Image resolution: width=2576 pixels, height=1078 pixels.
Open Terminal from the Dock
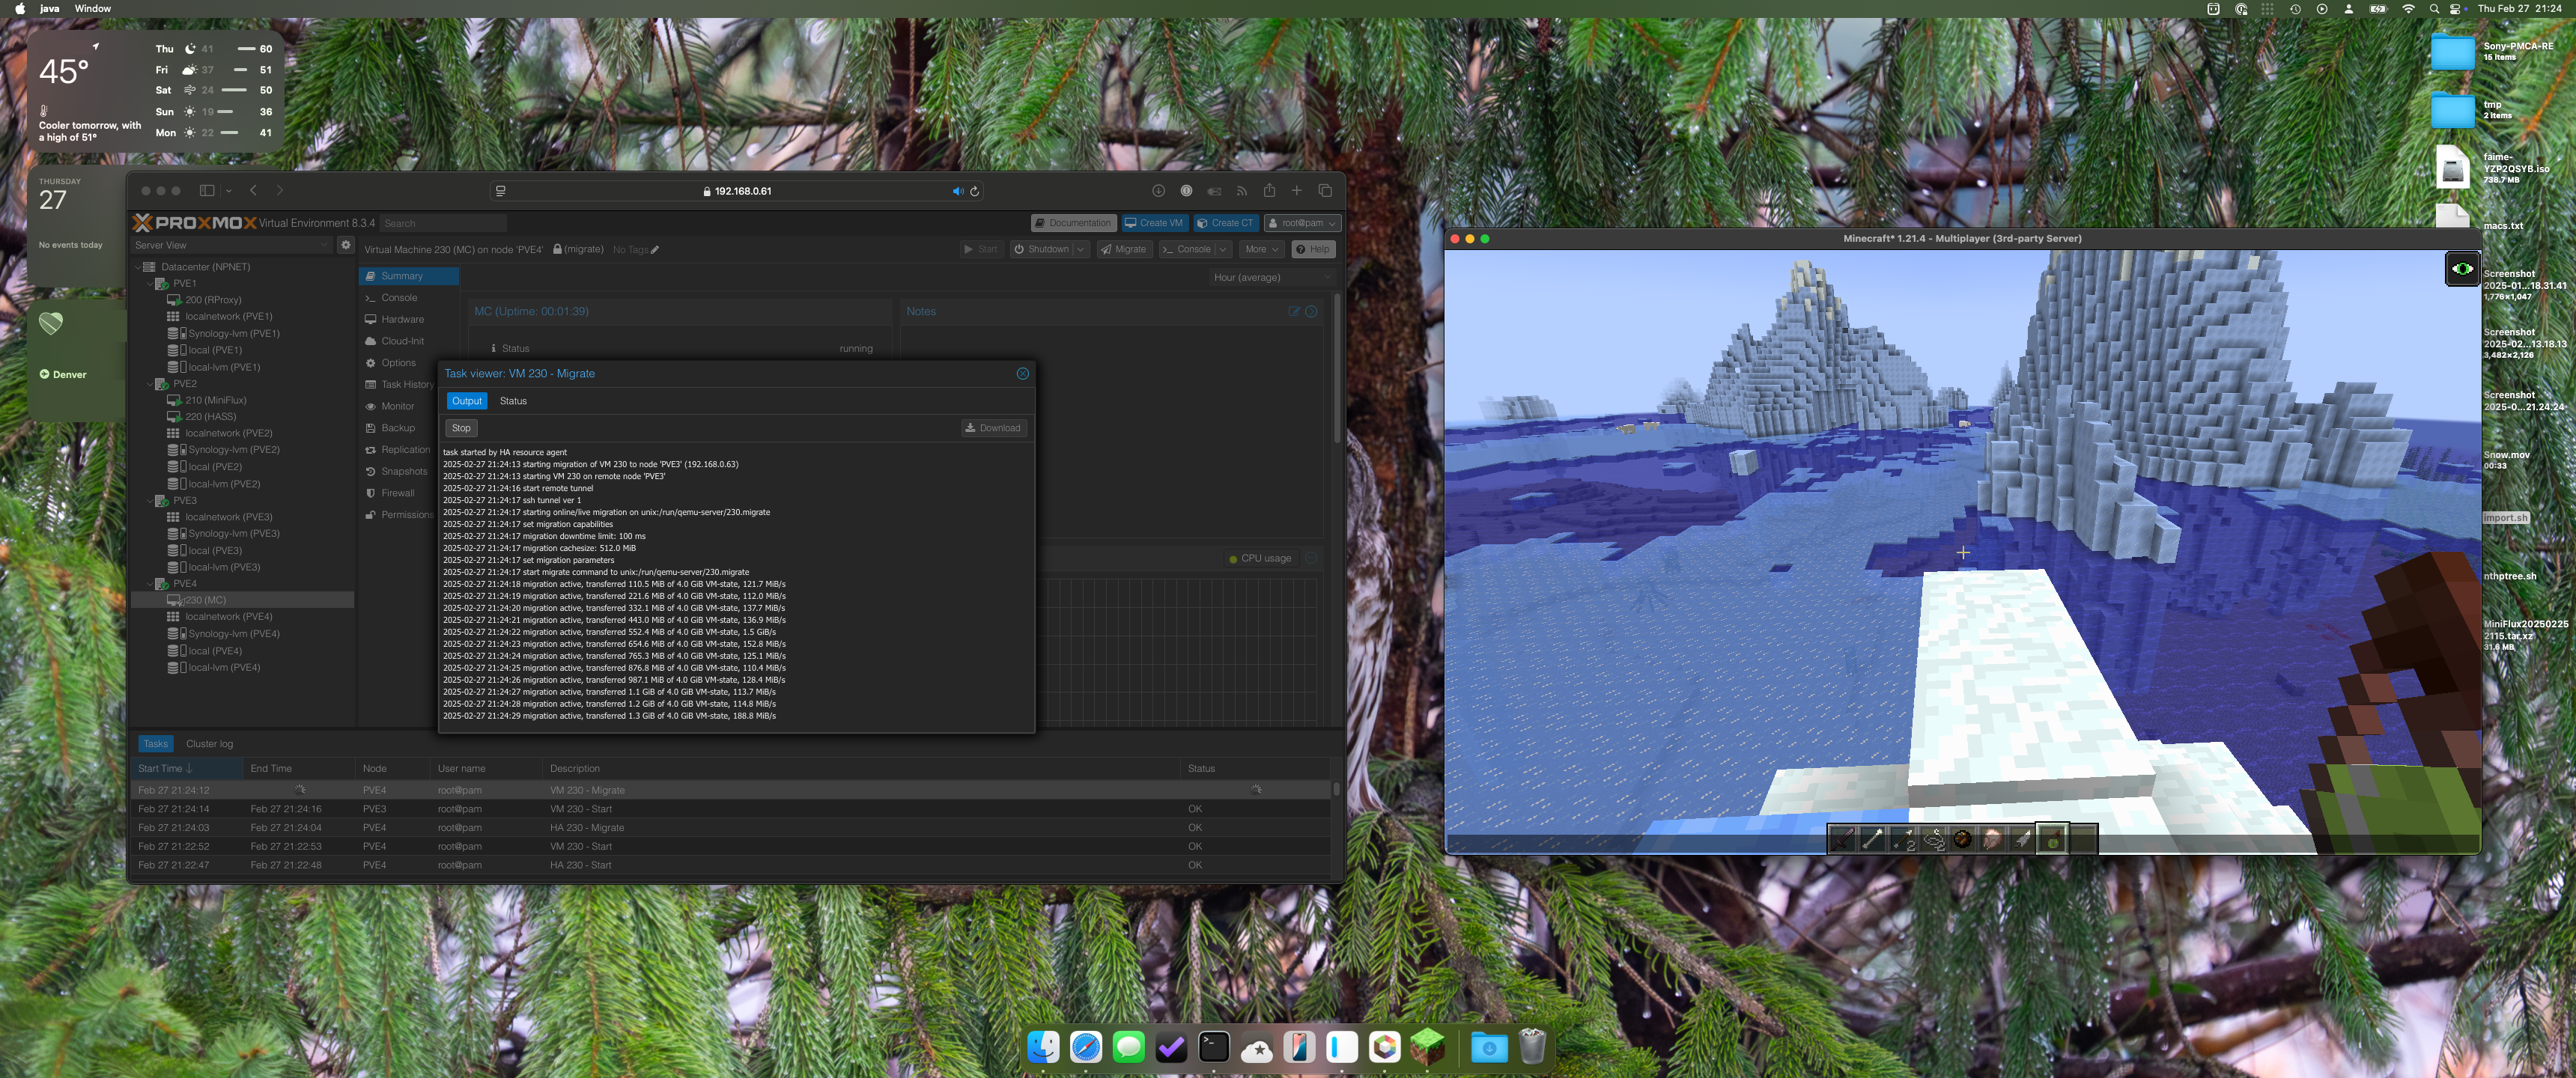1213,1047
